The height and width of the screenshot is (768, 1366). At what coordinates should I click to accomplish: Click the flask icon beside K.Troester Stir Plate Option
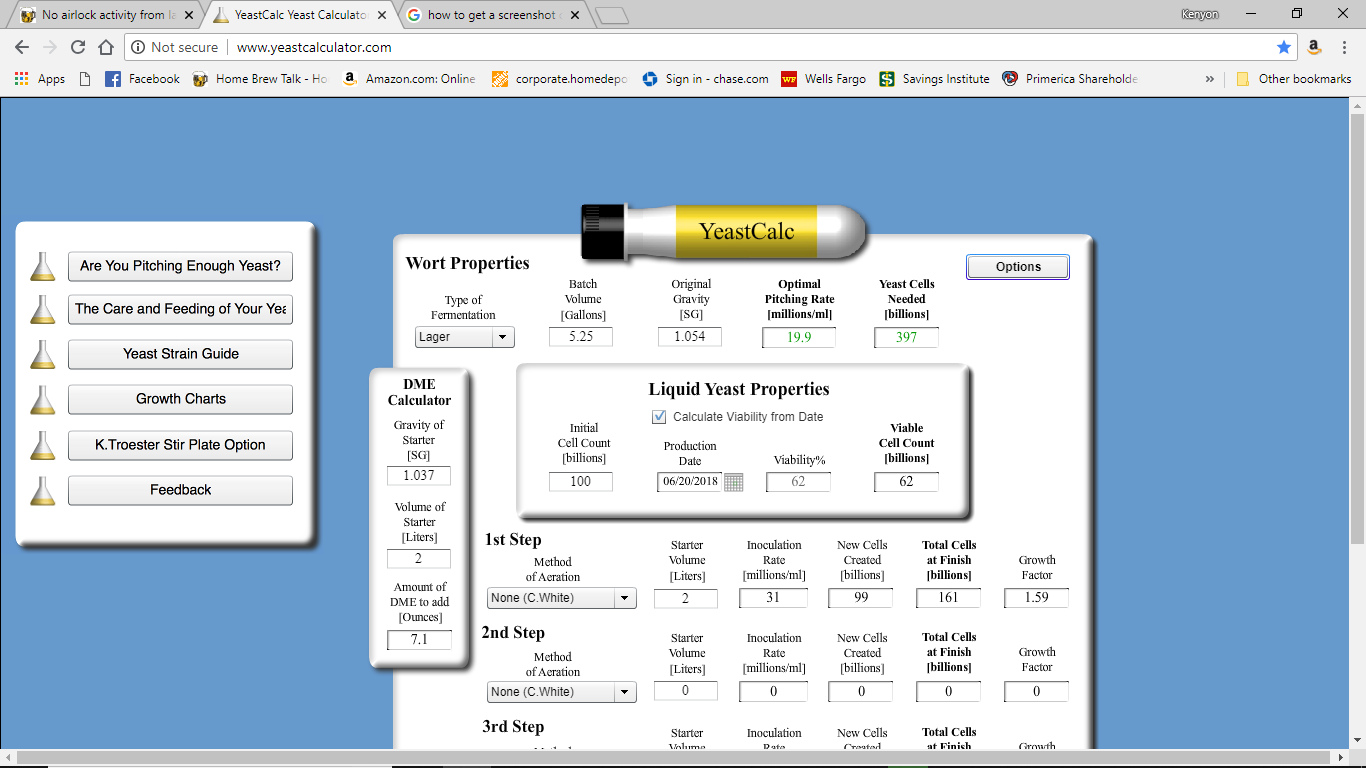(42, 445)
